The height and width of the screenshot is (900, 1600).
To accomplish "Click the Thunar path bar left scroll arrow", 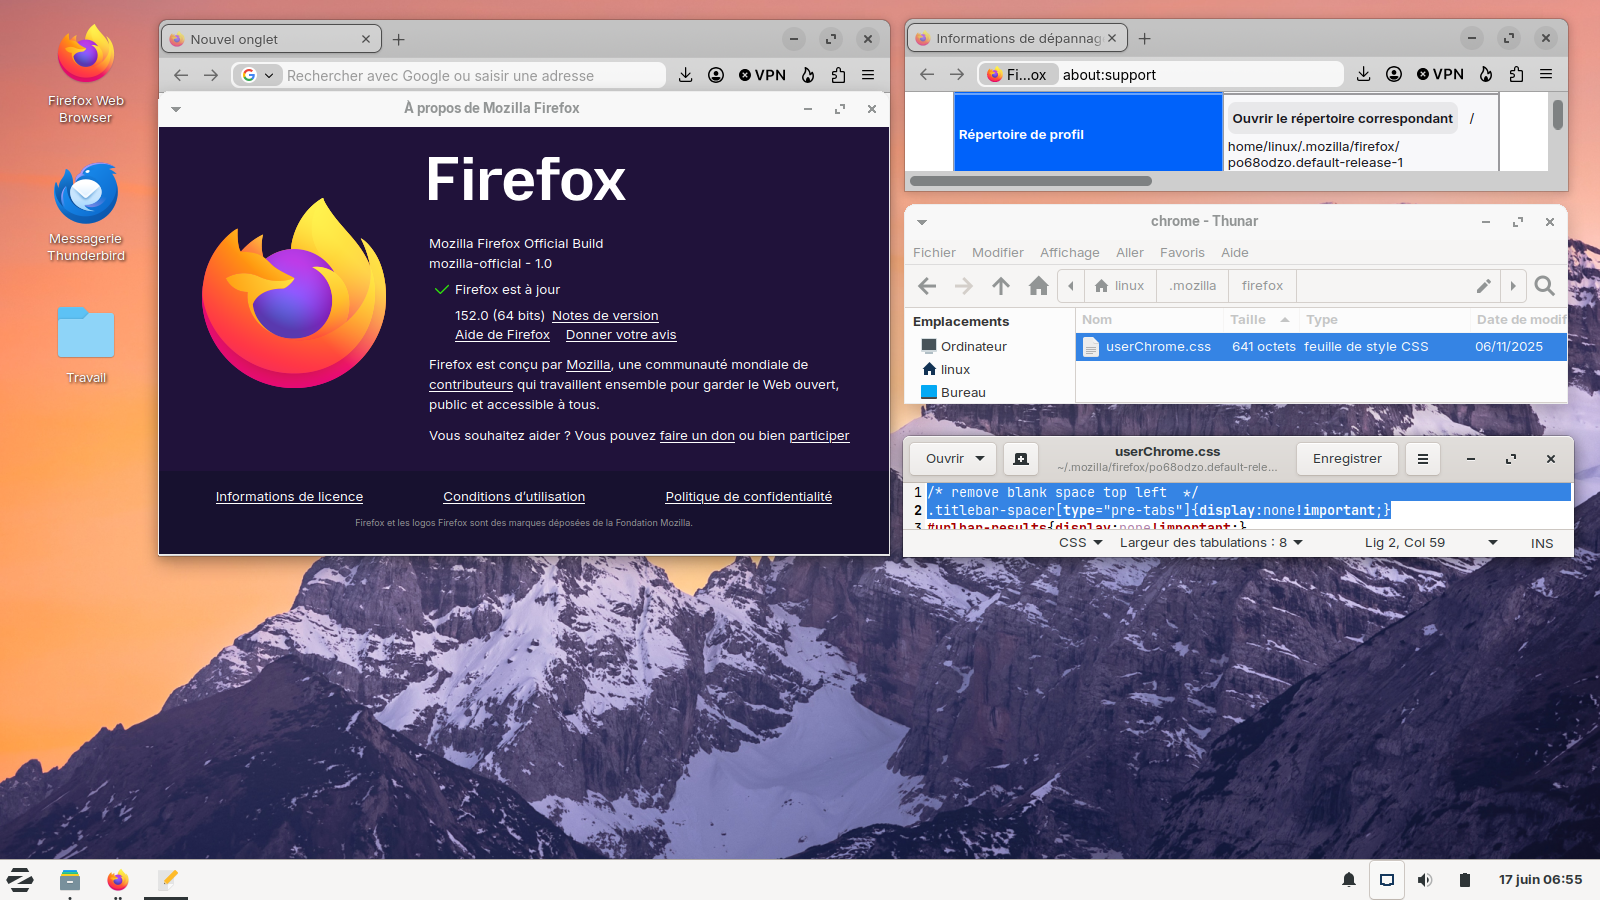I will 1071,286.
